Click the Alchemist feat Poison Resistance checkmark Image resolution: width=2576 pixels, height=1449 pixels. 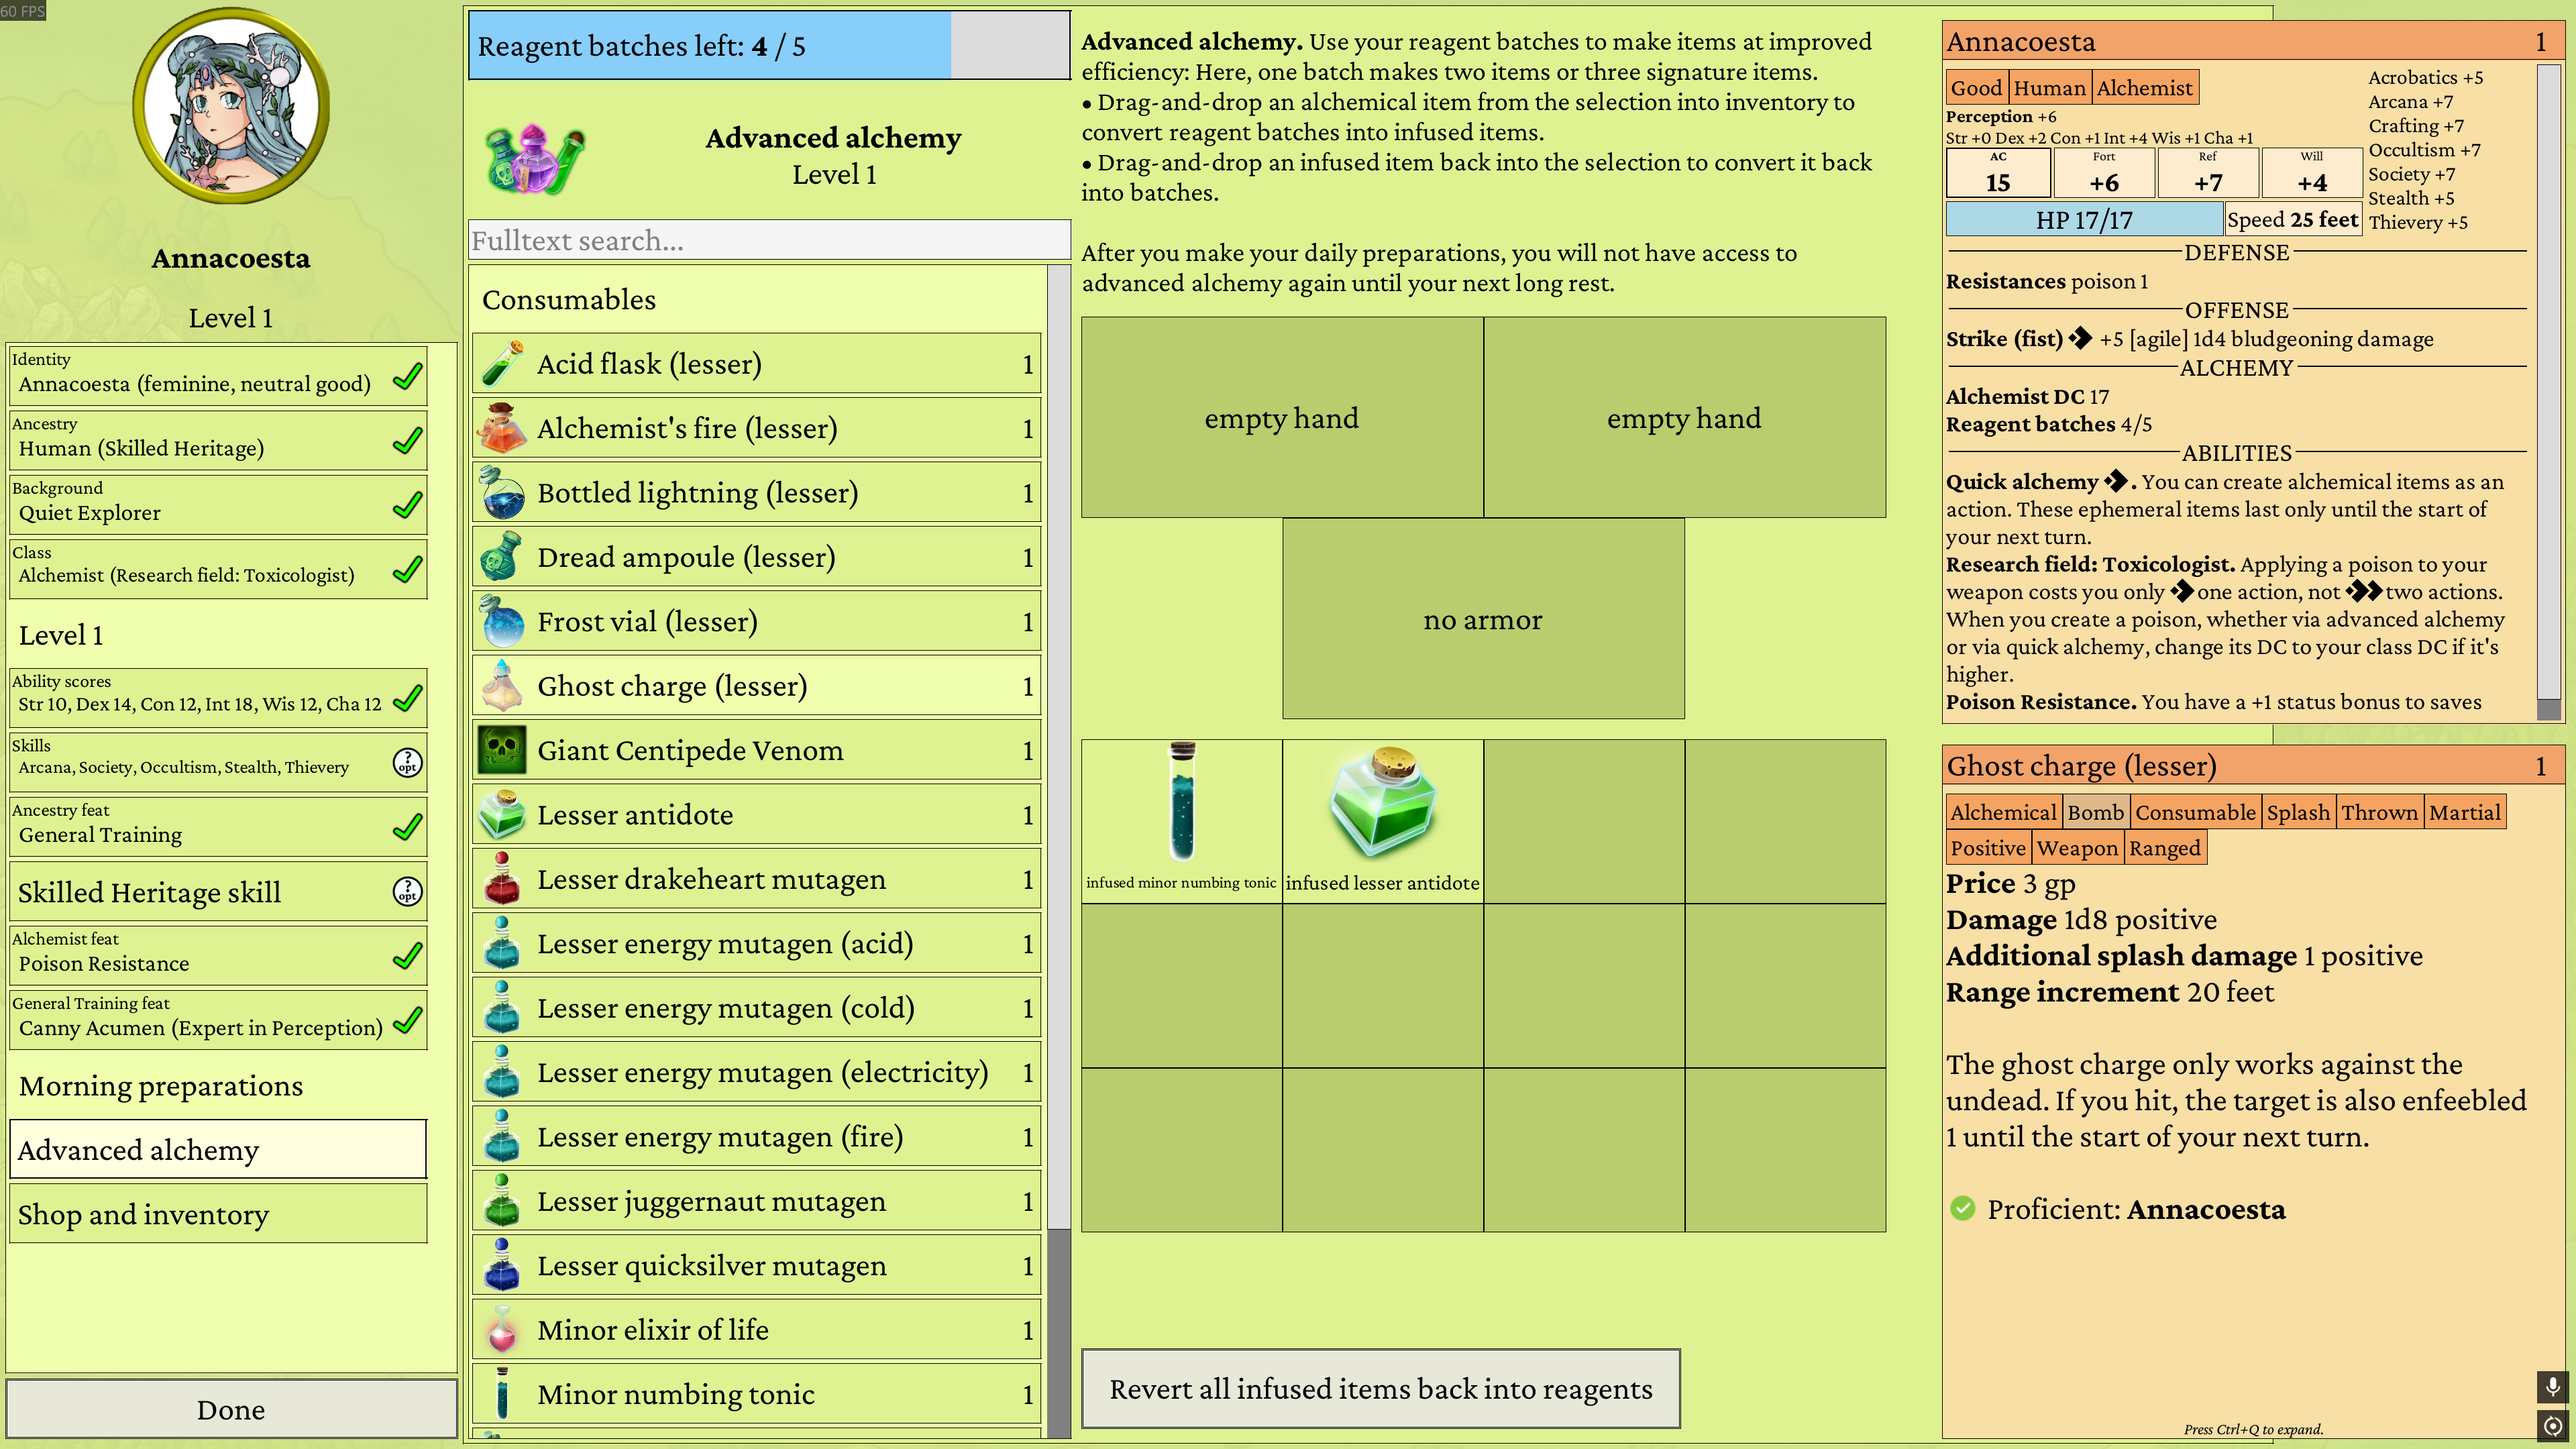click(x=407, y=957)
